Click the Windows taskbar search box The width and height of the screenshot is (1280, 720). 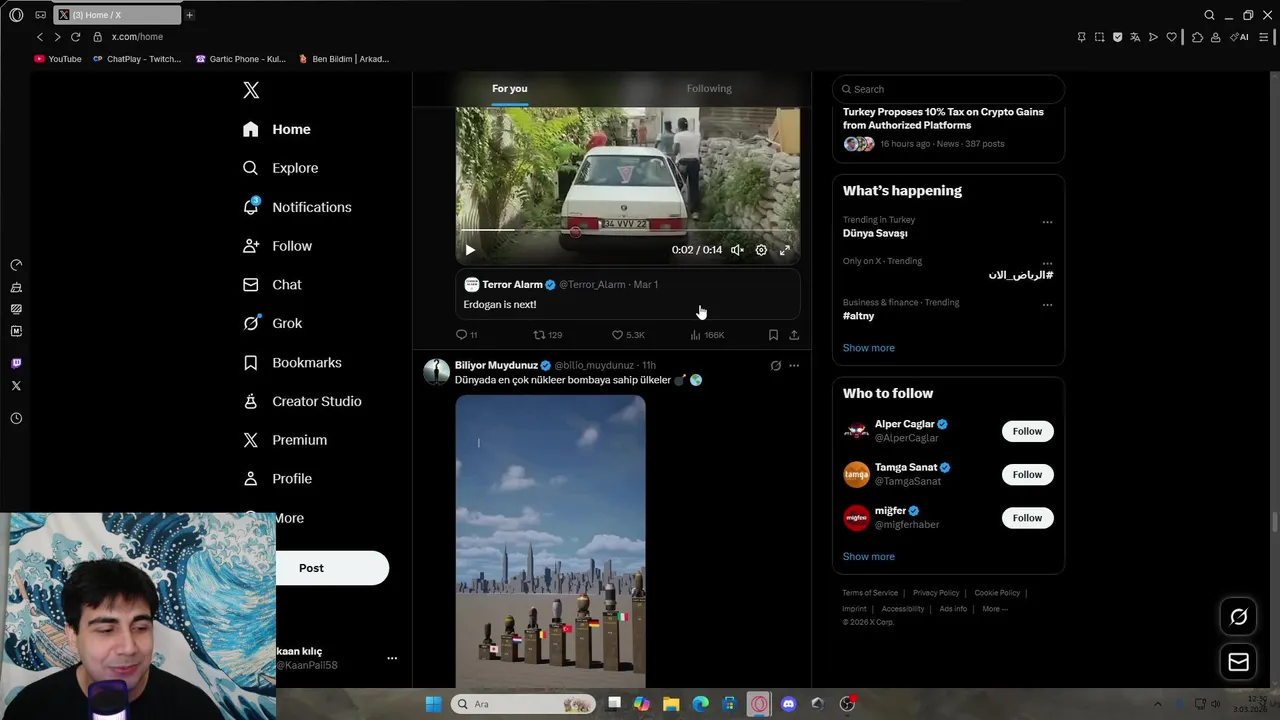tap(523, 704)
